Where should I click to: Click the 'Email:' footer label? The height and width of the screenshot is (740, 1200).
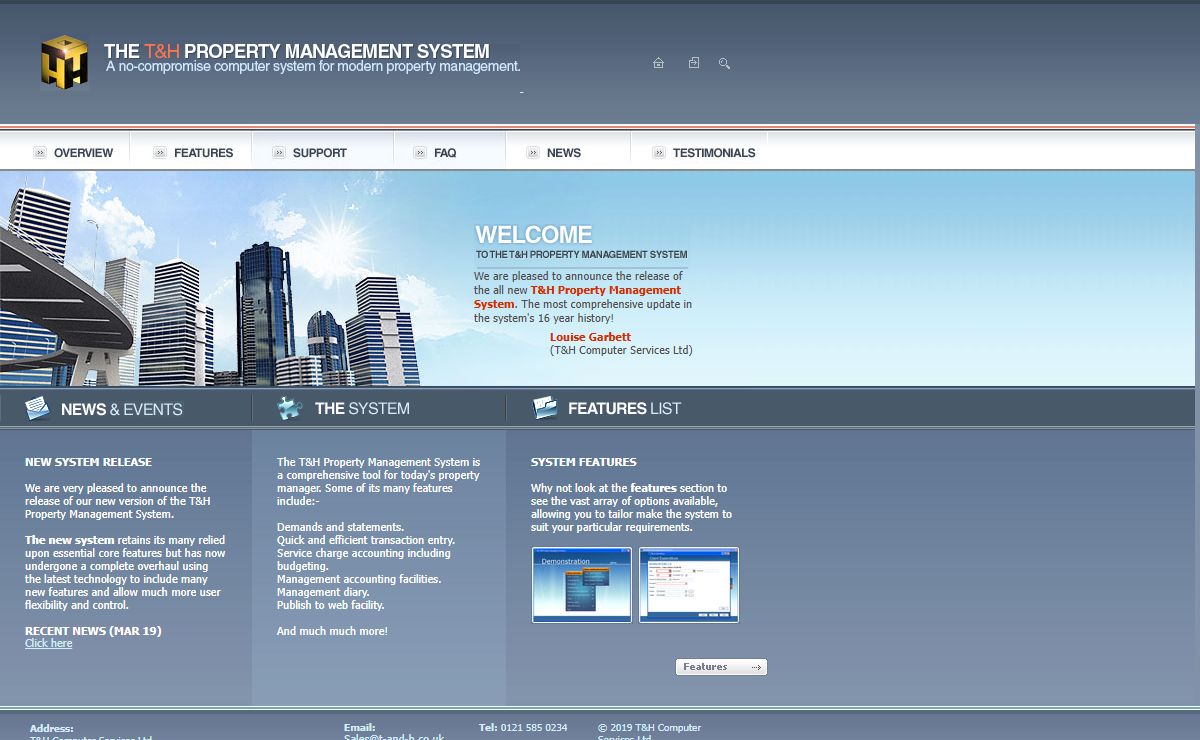(359, 728)
